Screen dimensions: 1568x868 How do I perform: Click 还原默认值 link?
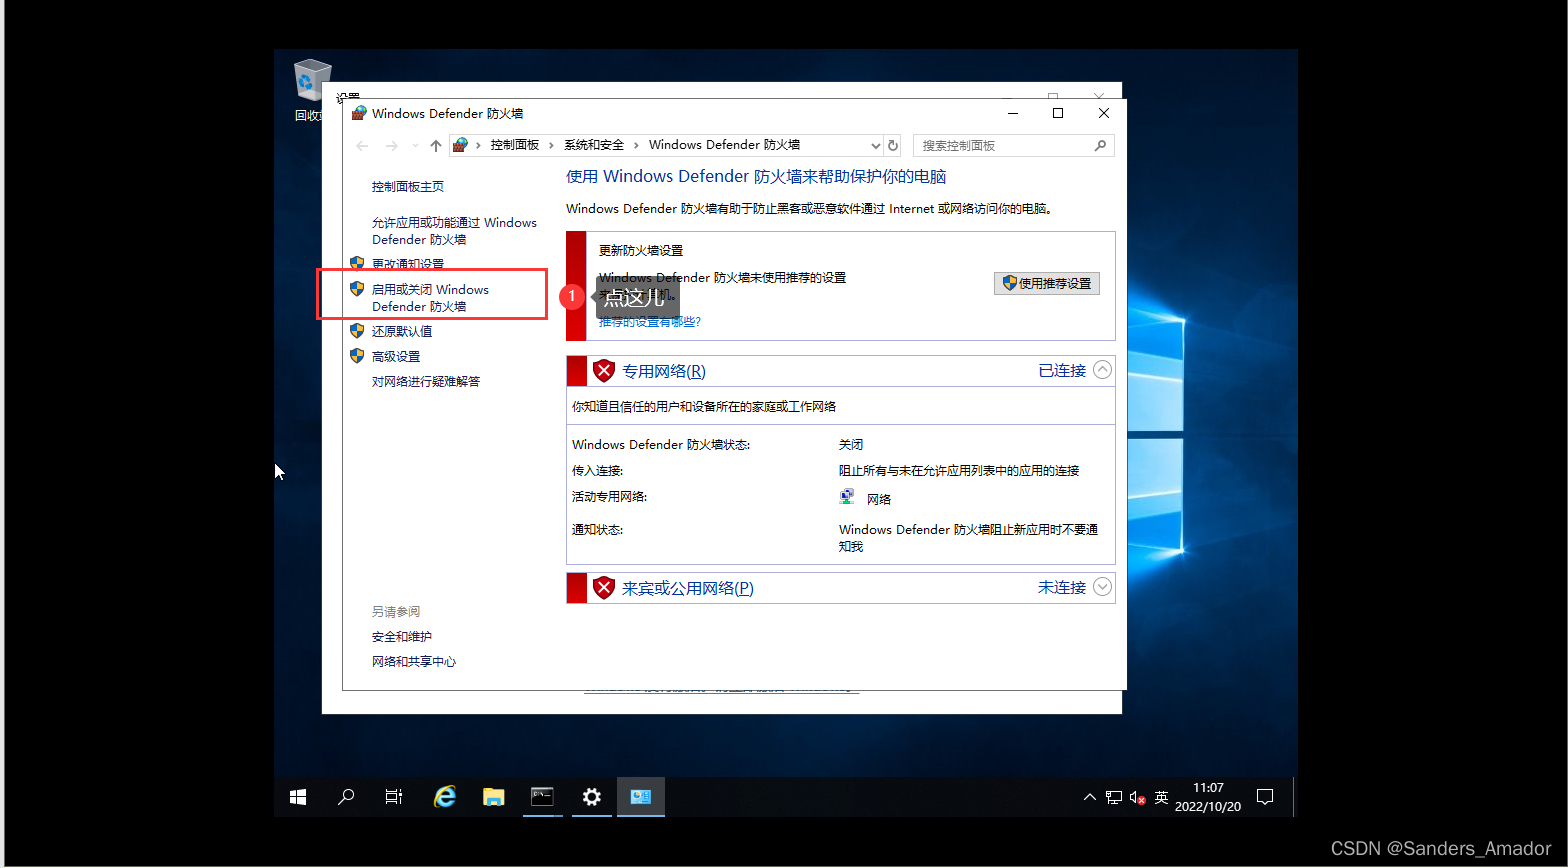[402, 331]
